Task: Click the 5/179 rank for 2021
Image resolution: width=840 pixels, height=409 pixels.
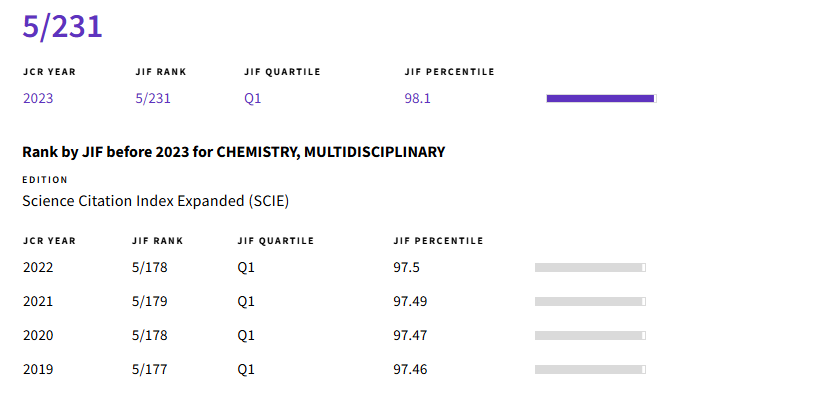Action: tap(149, 301)
